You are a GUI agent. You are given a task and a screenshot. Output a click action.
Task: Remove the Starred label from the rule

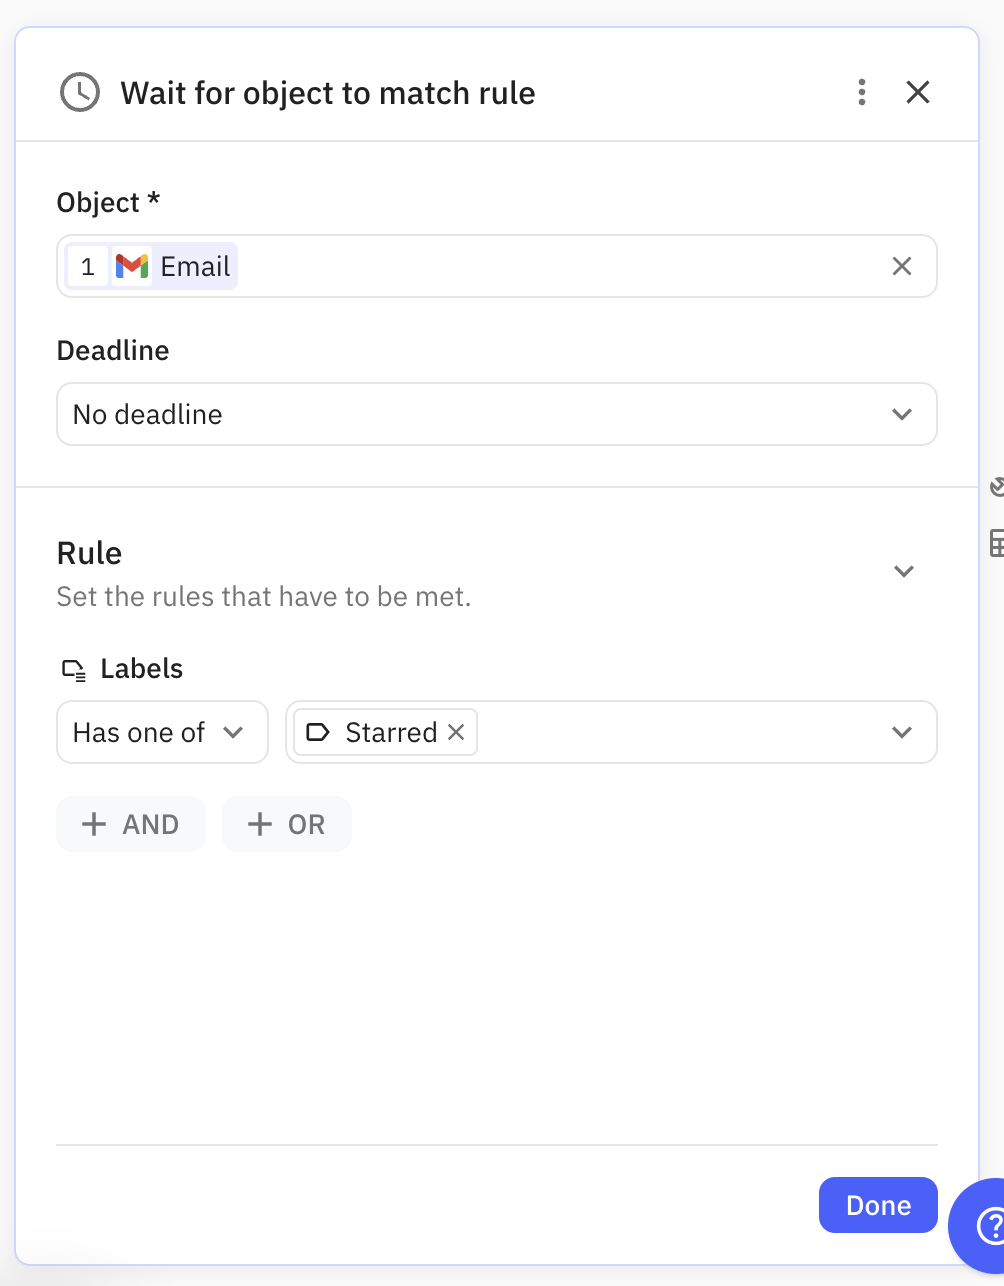pos(456,732)
